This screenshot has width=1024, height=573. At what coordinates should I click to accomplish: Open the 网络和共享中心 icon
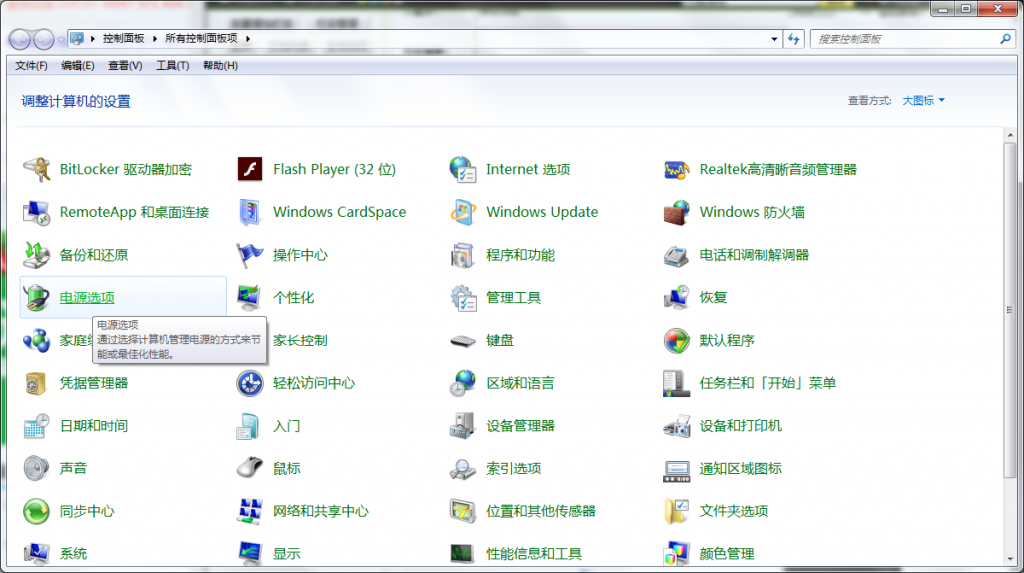click(249, 512)
